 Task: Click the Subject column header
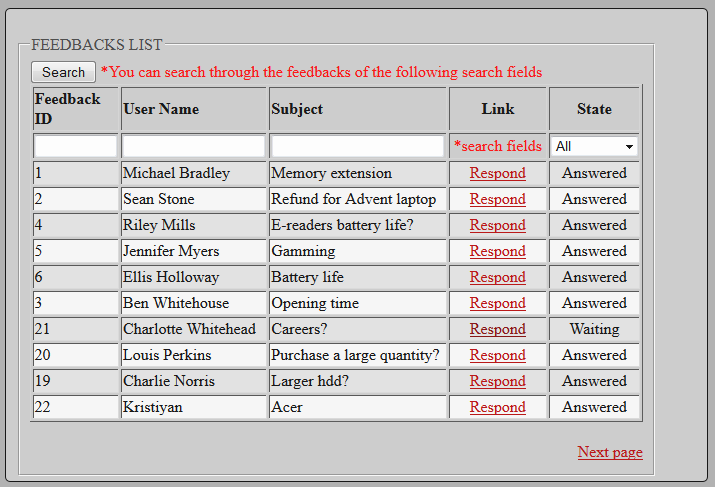click(x=297, y=109)
